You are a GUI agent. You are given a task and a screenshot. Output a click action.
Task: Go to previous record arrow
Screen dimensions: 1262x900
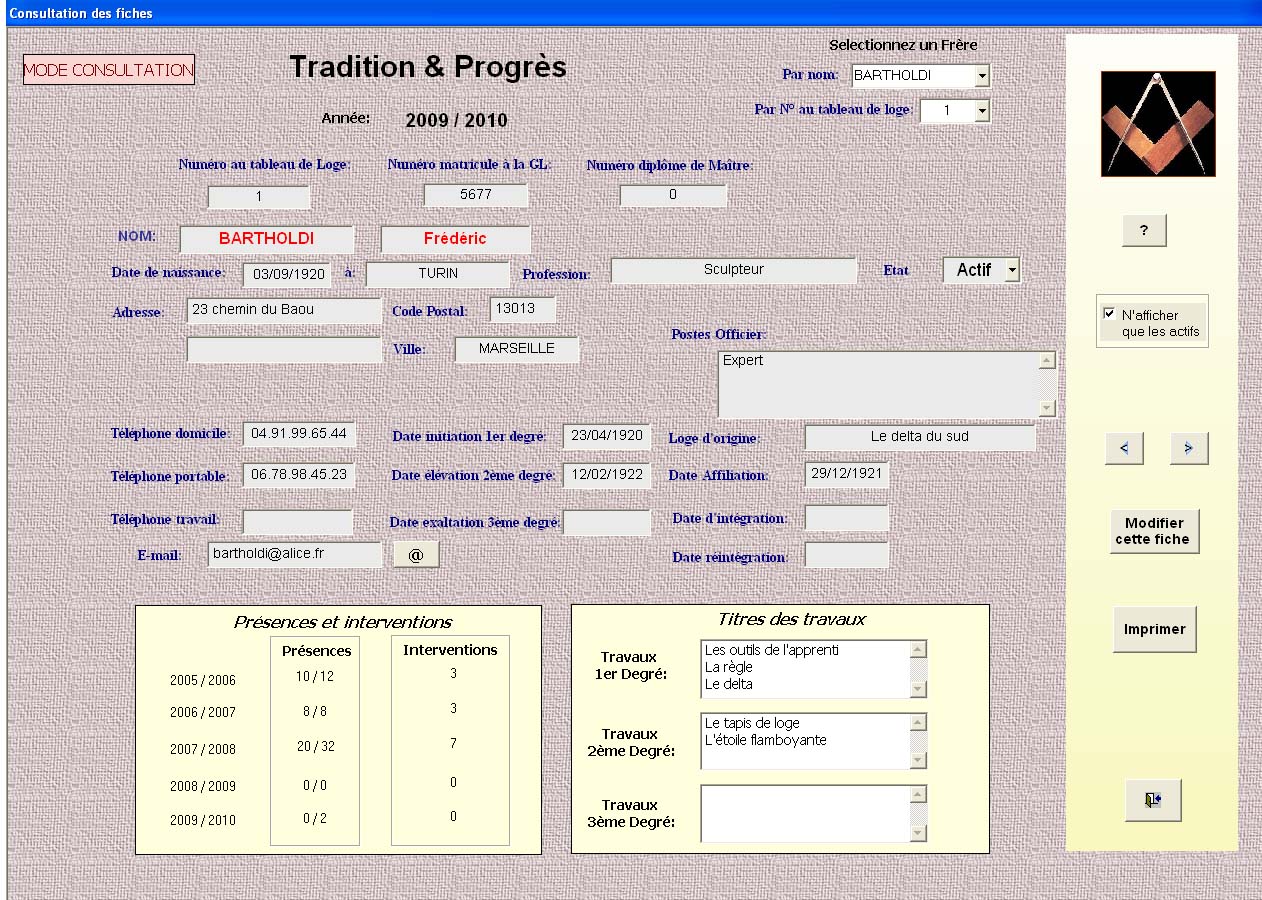(x=1124, y=449)
